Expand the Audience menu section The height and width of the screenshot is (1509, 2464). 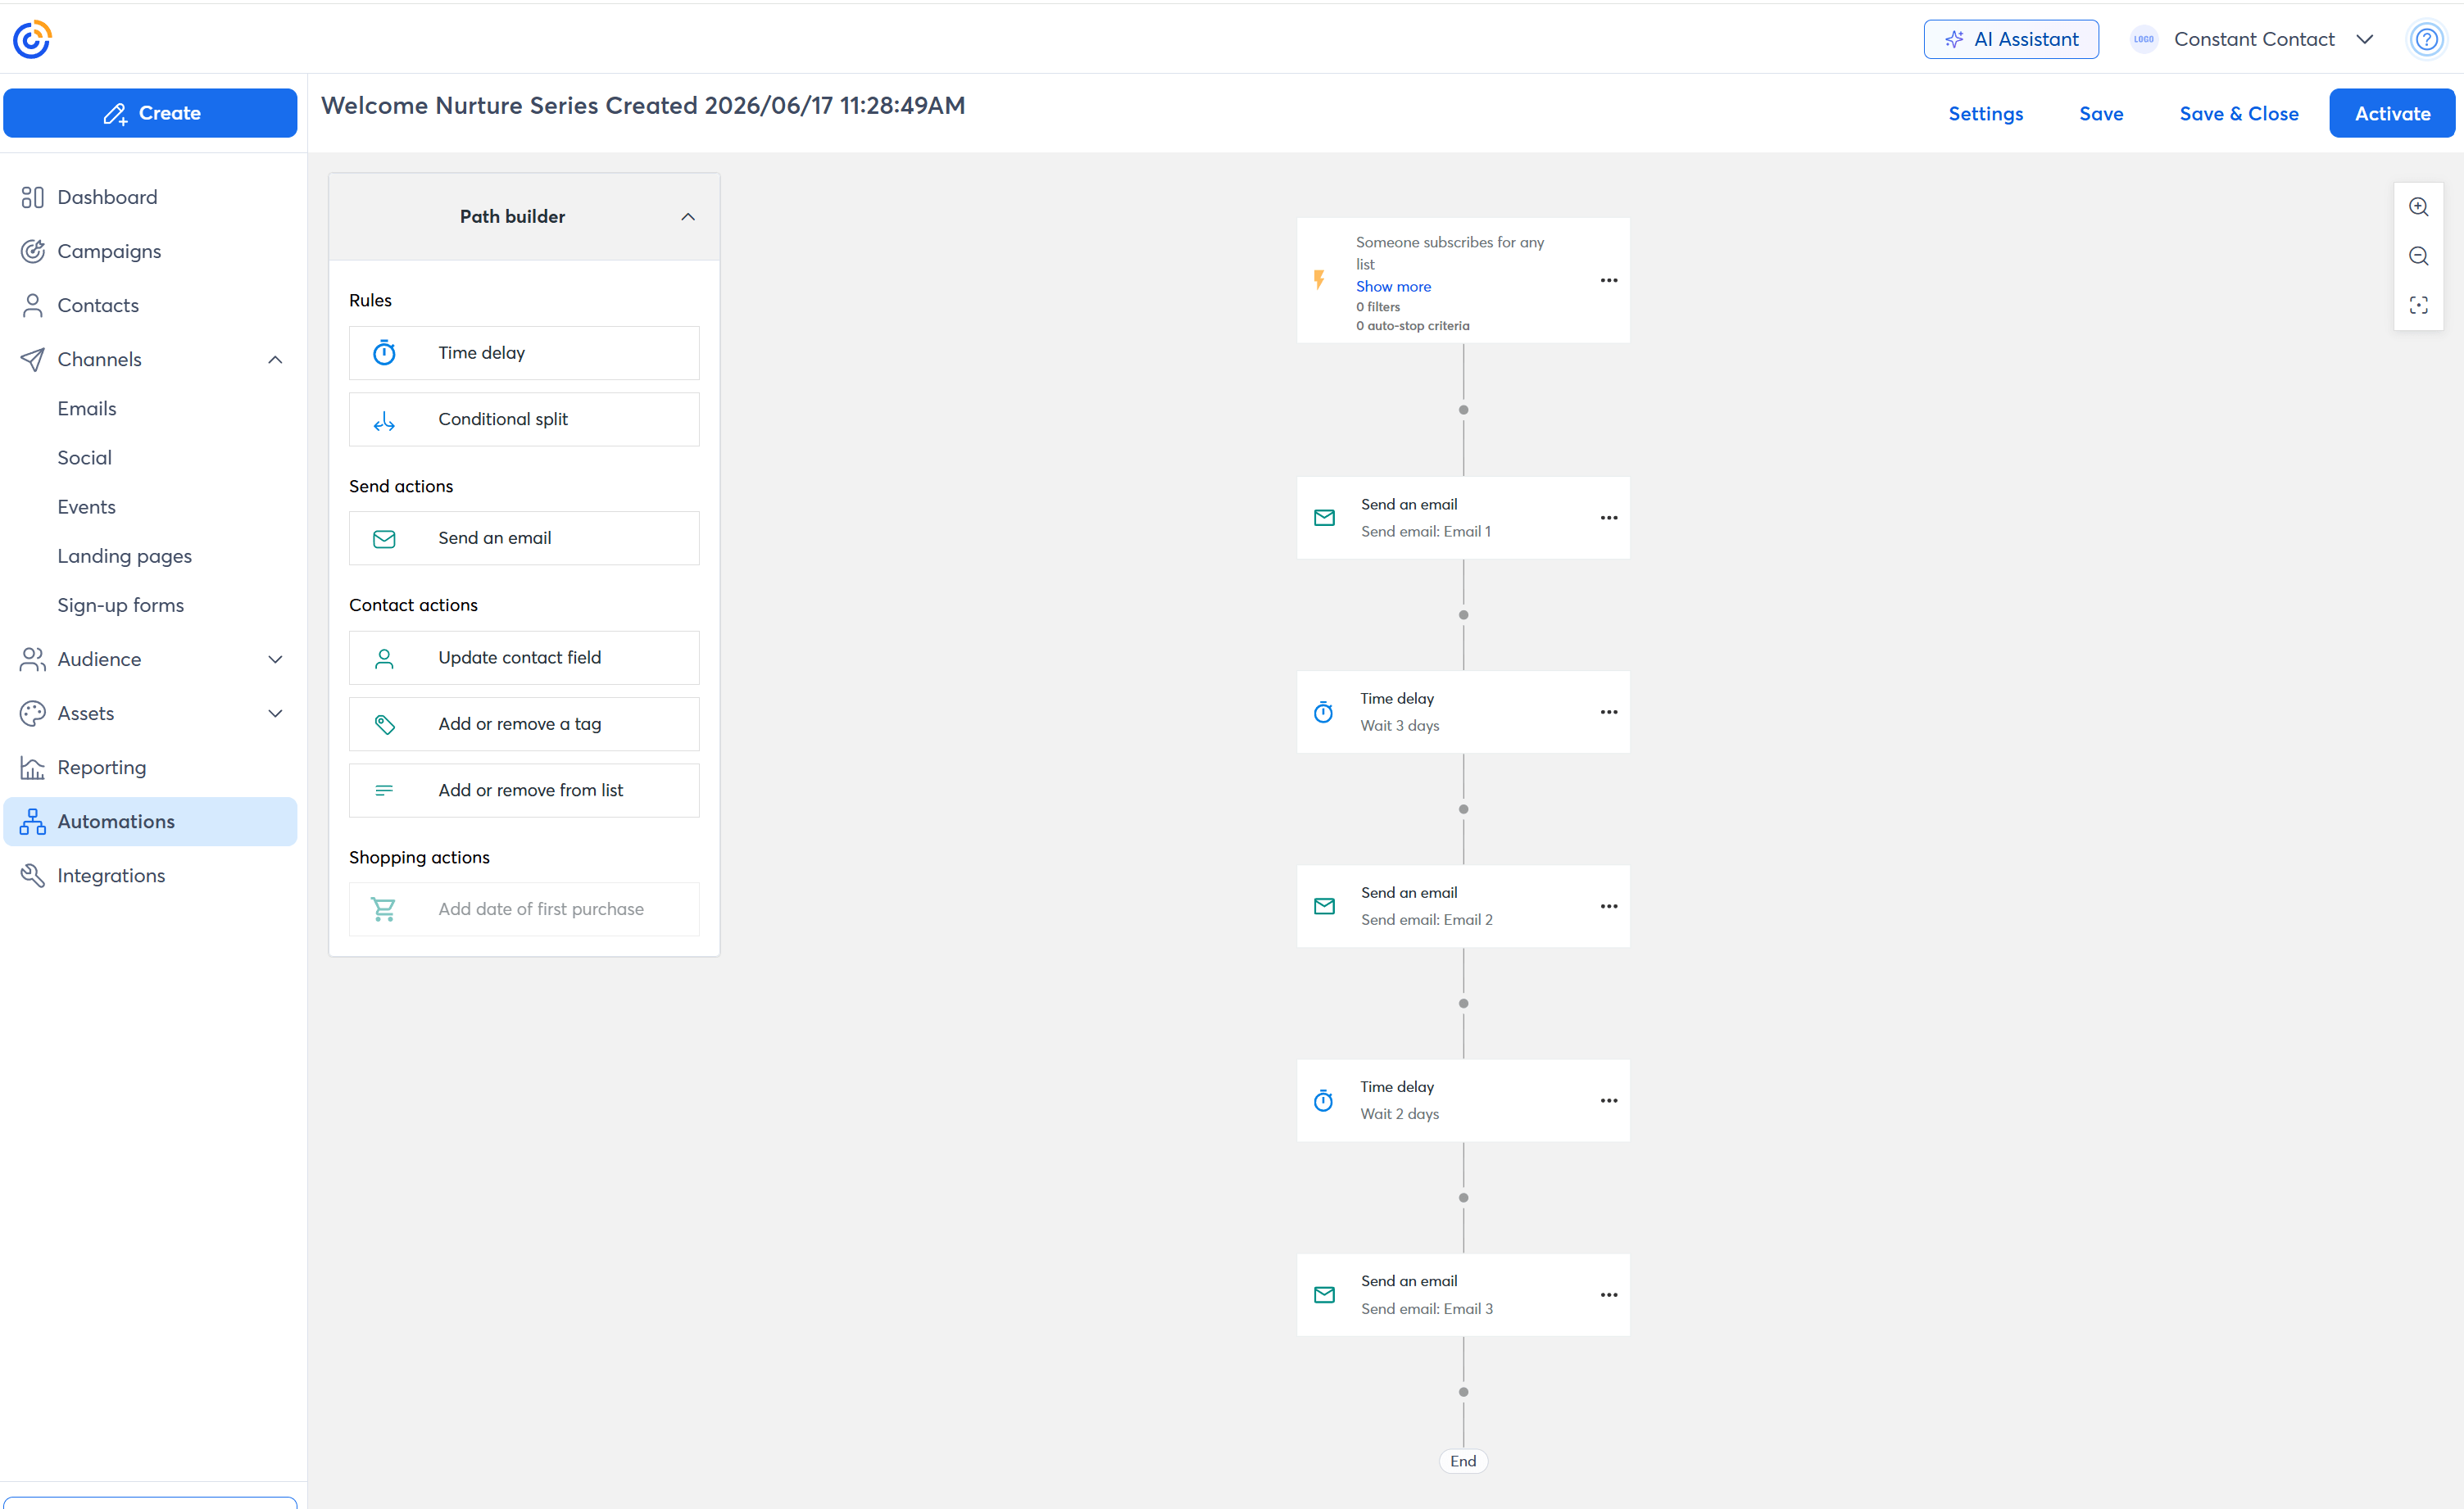point(275,659)
